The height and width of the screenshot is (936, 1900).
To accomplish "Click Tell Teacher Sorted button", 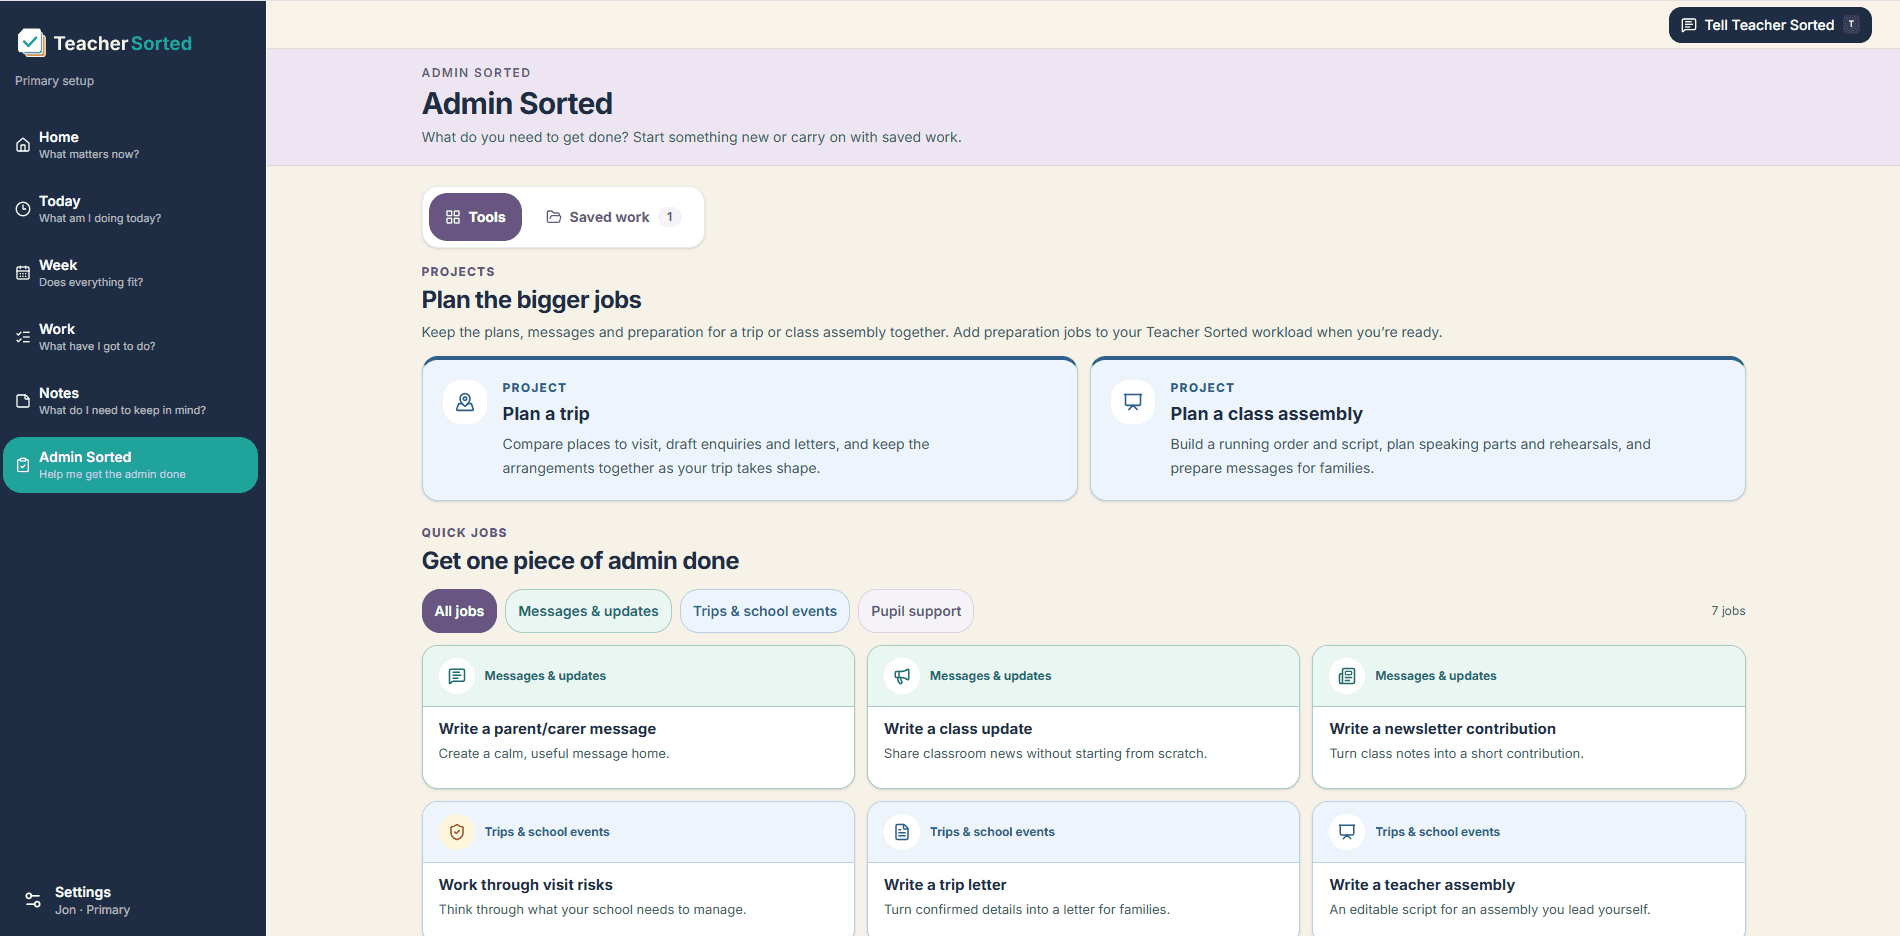I will [x=1770, y=25].
